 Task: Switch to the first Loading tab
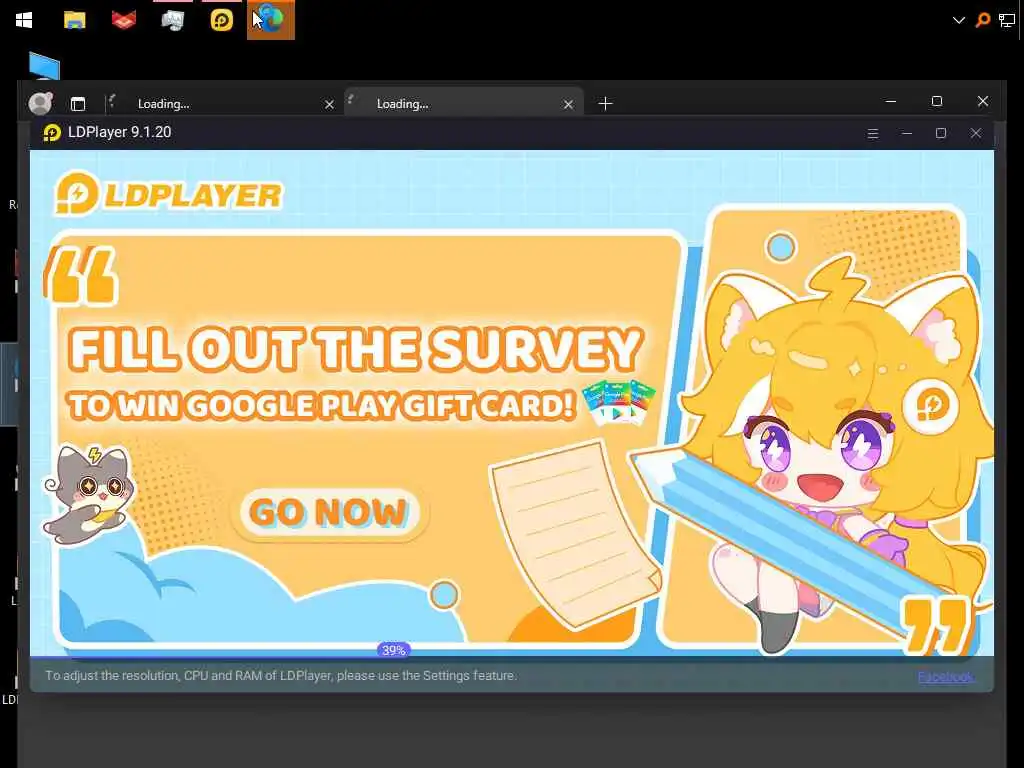(222, 104)
